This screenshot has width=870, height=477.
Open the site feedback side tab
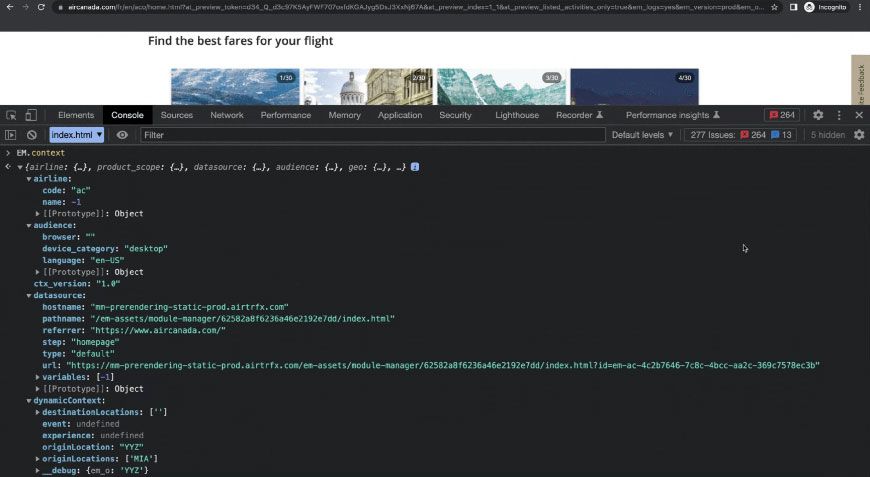[861, 80]
